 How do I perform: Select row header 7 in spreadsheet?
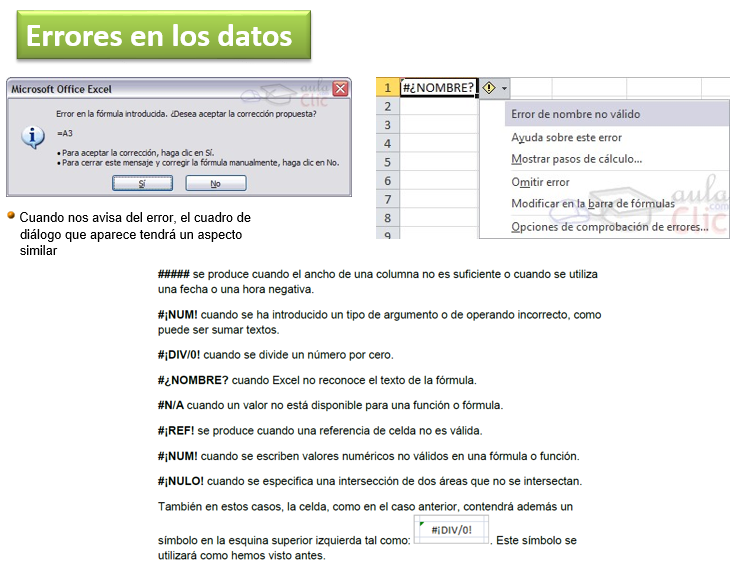(x=387, y=199)
